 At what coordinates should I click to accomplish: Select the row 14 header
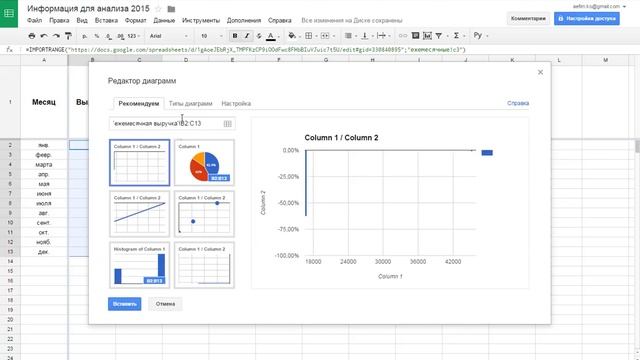pos(10,261)
